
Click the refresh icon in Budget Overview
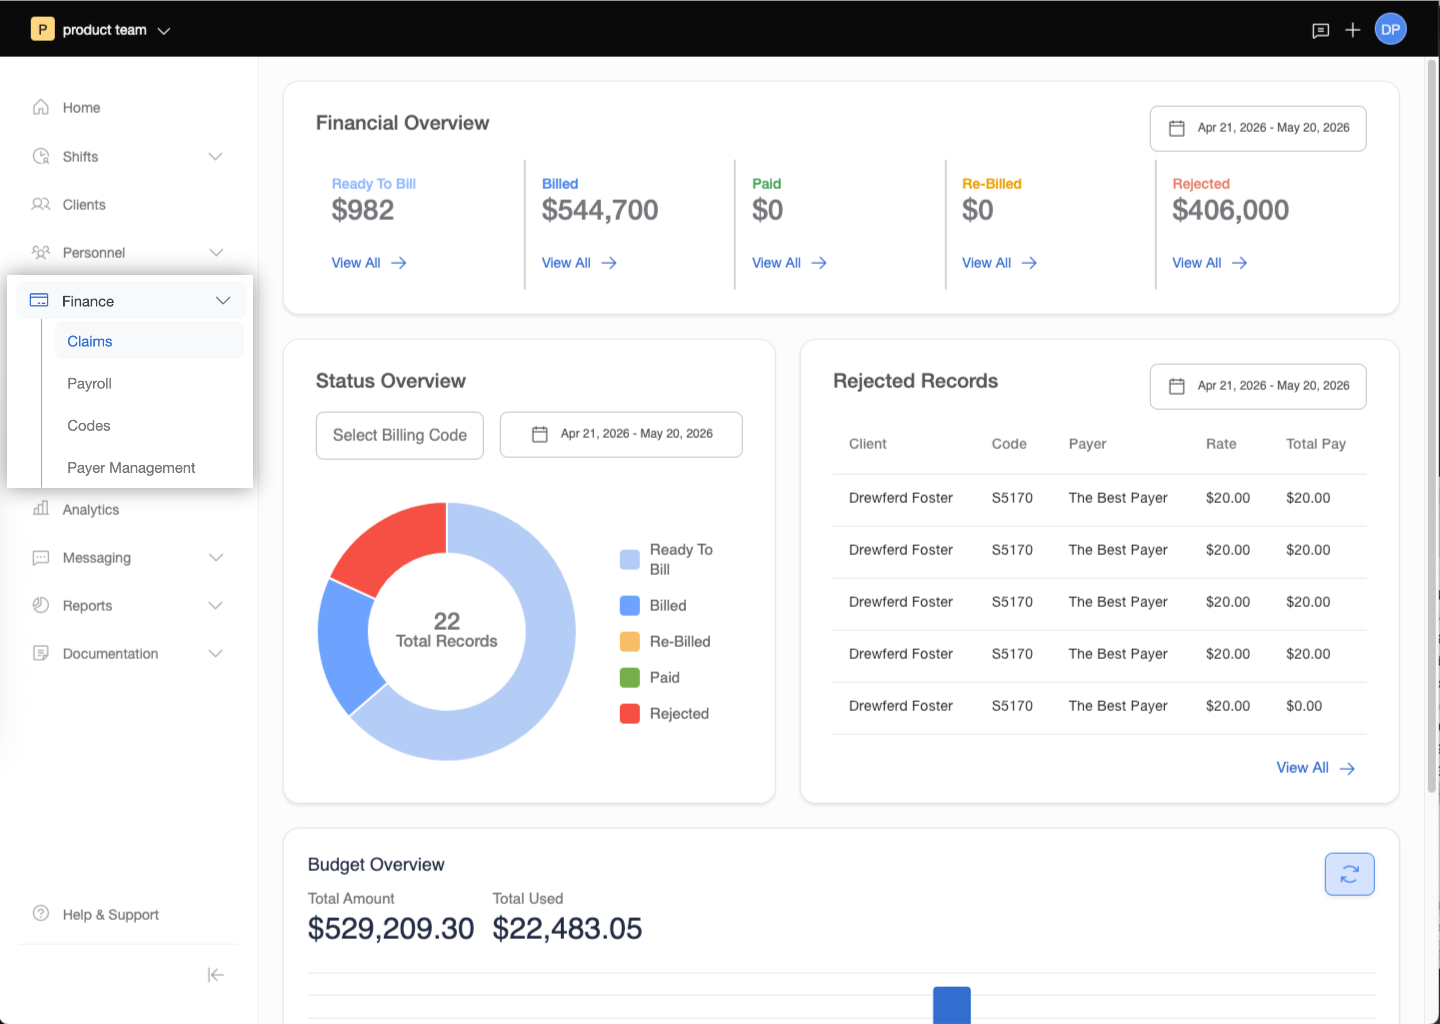coord(1349,874)
